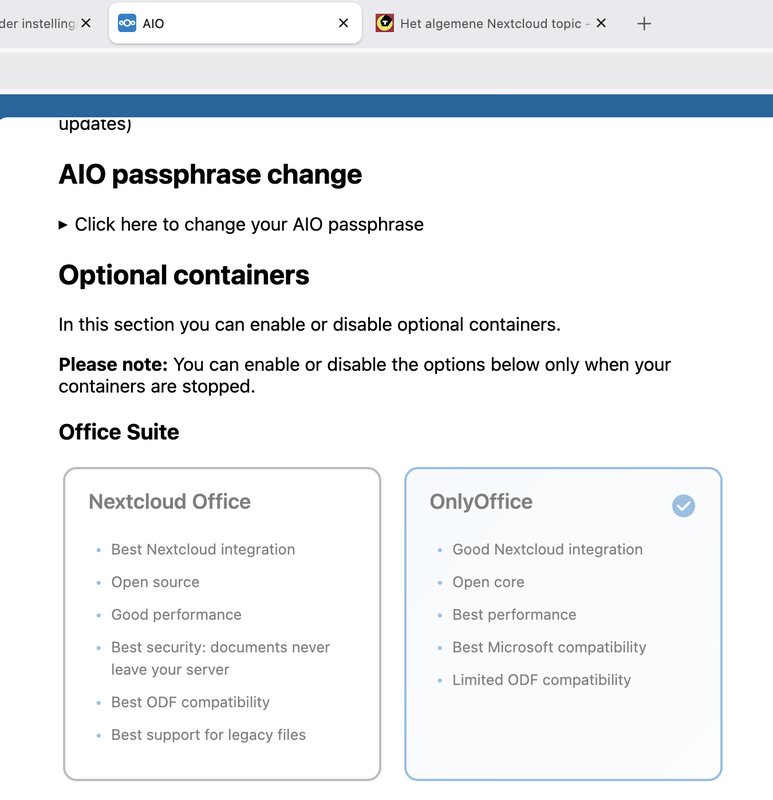Switch to the AIO tab
Viewport: 773px width, 800px height.
[235, 23]
